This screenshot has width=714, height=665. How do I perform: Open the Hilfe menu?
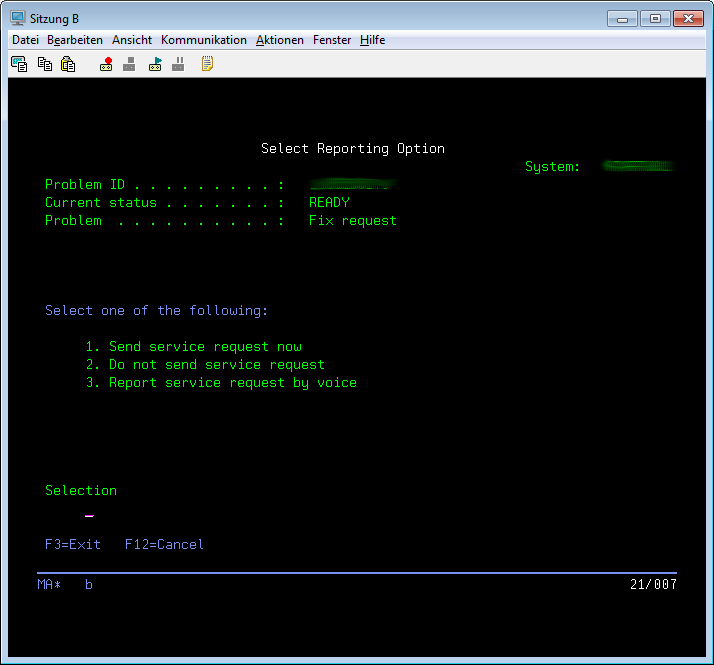(373, 40)
